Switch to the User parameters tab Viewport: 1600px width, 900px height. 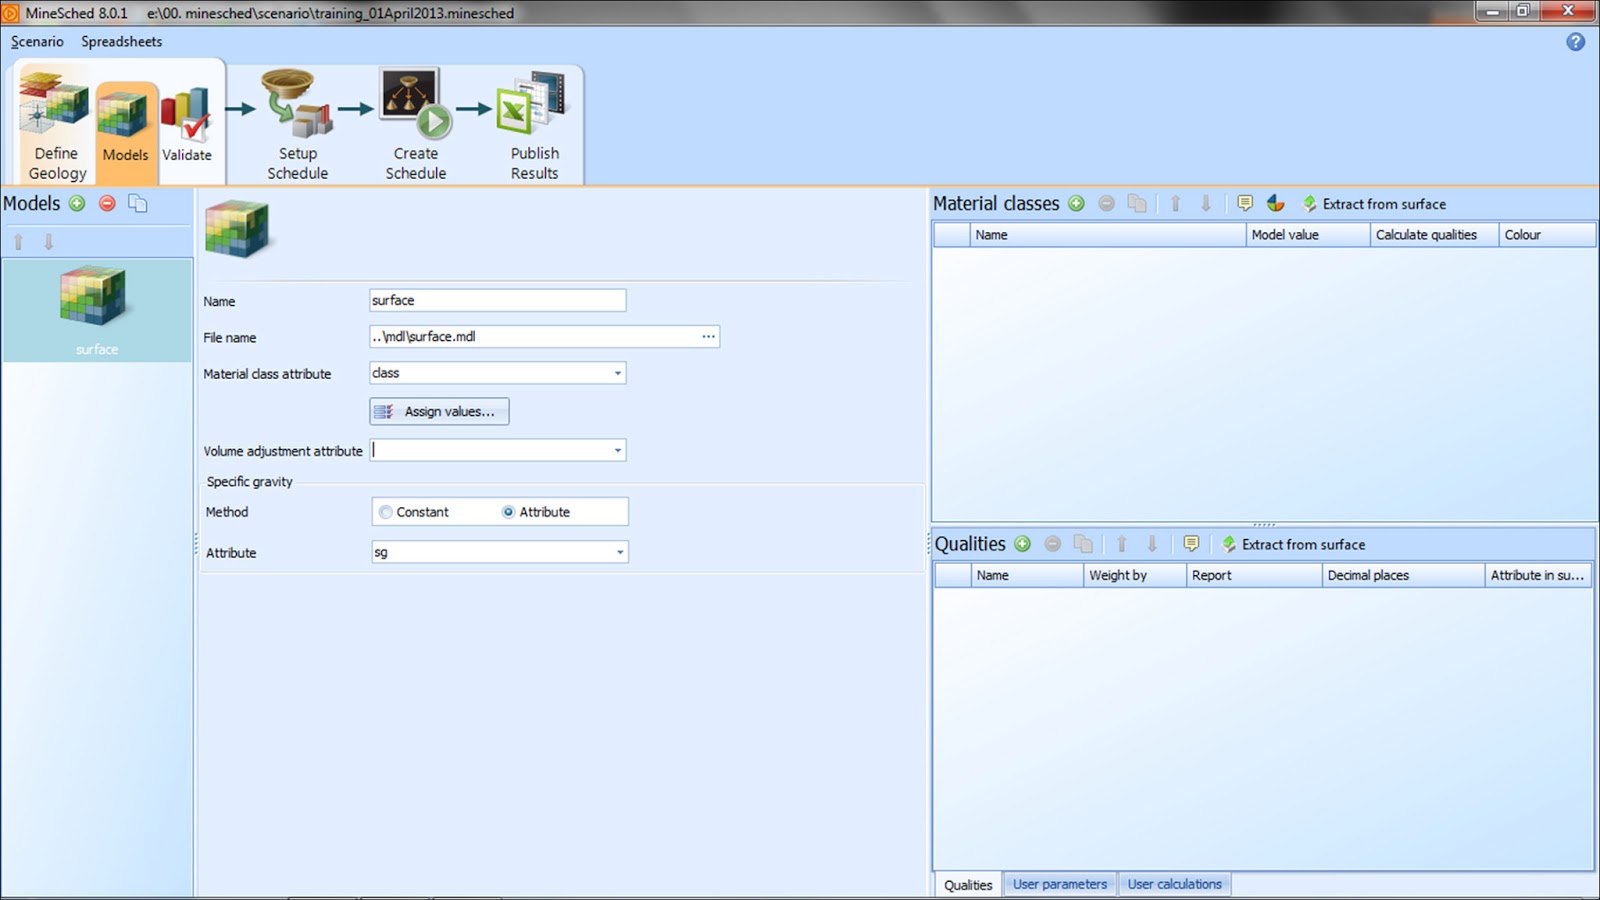click(x=1059, y=883)
